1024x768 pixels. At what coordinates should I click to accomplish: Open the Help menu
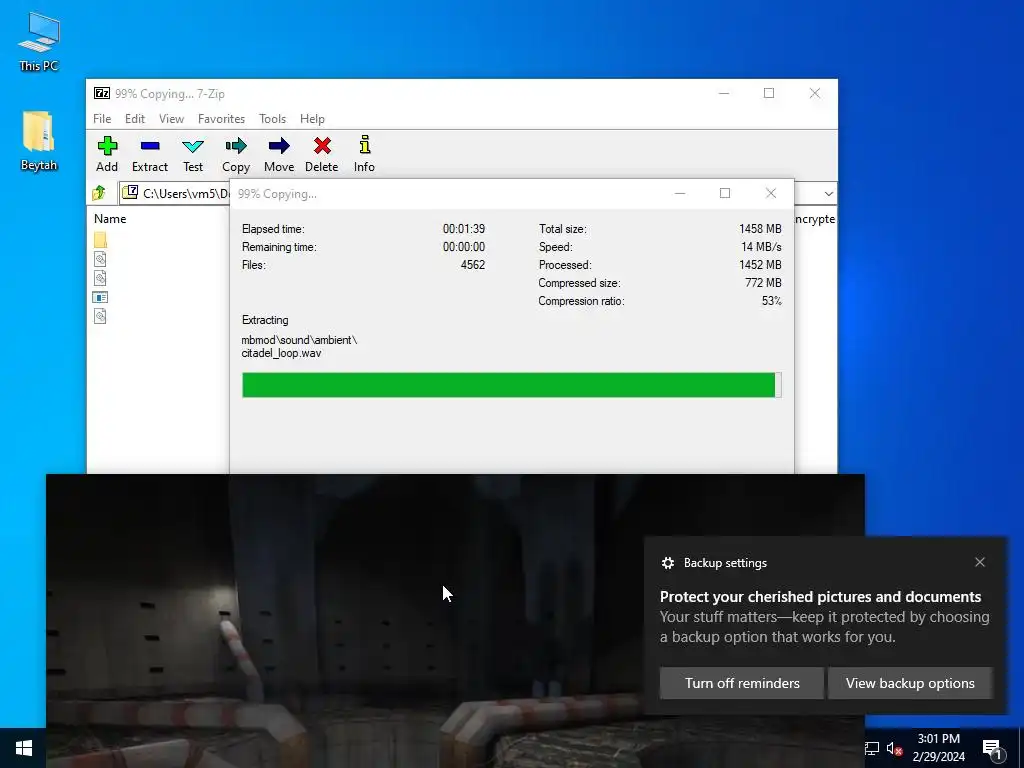tap(312, 119)
